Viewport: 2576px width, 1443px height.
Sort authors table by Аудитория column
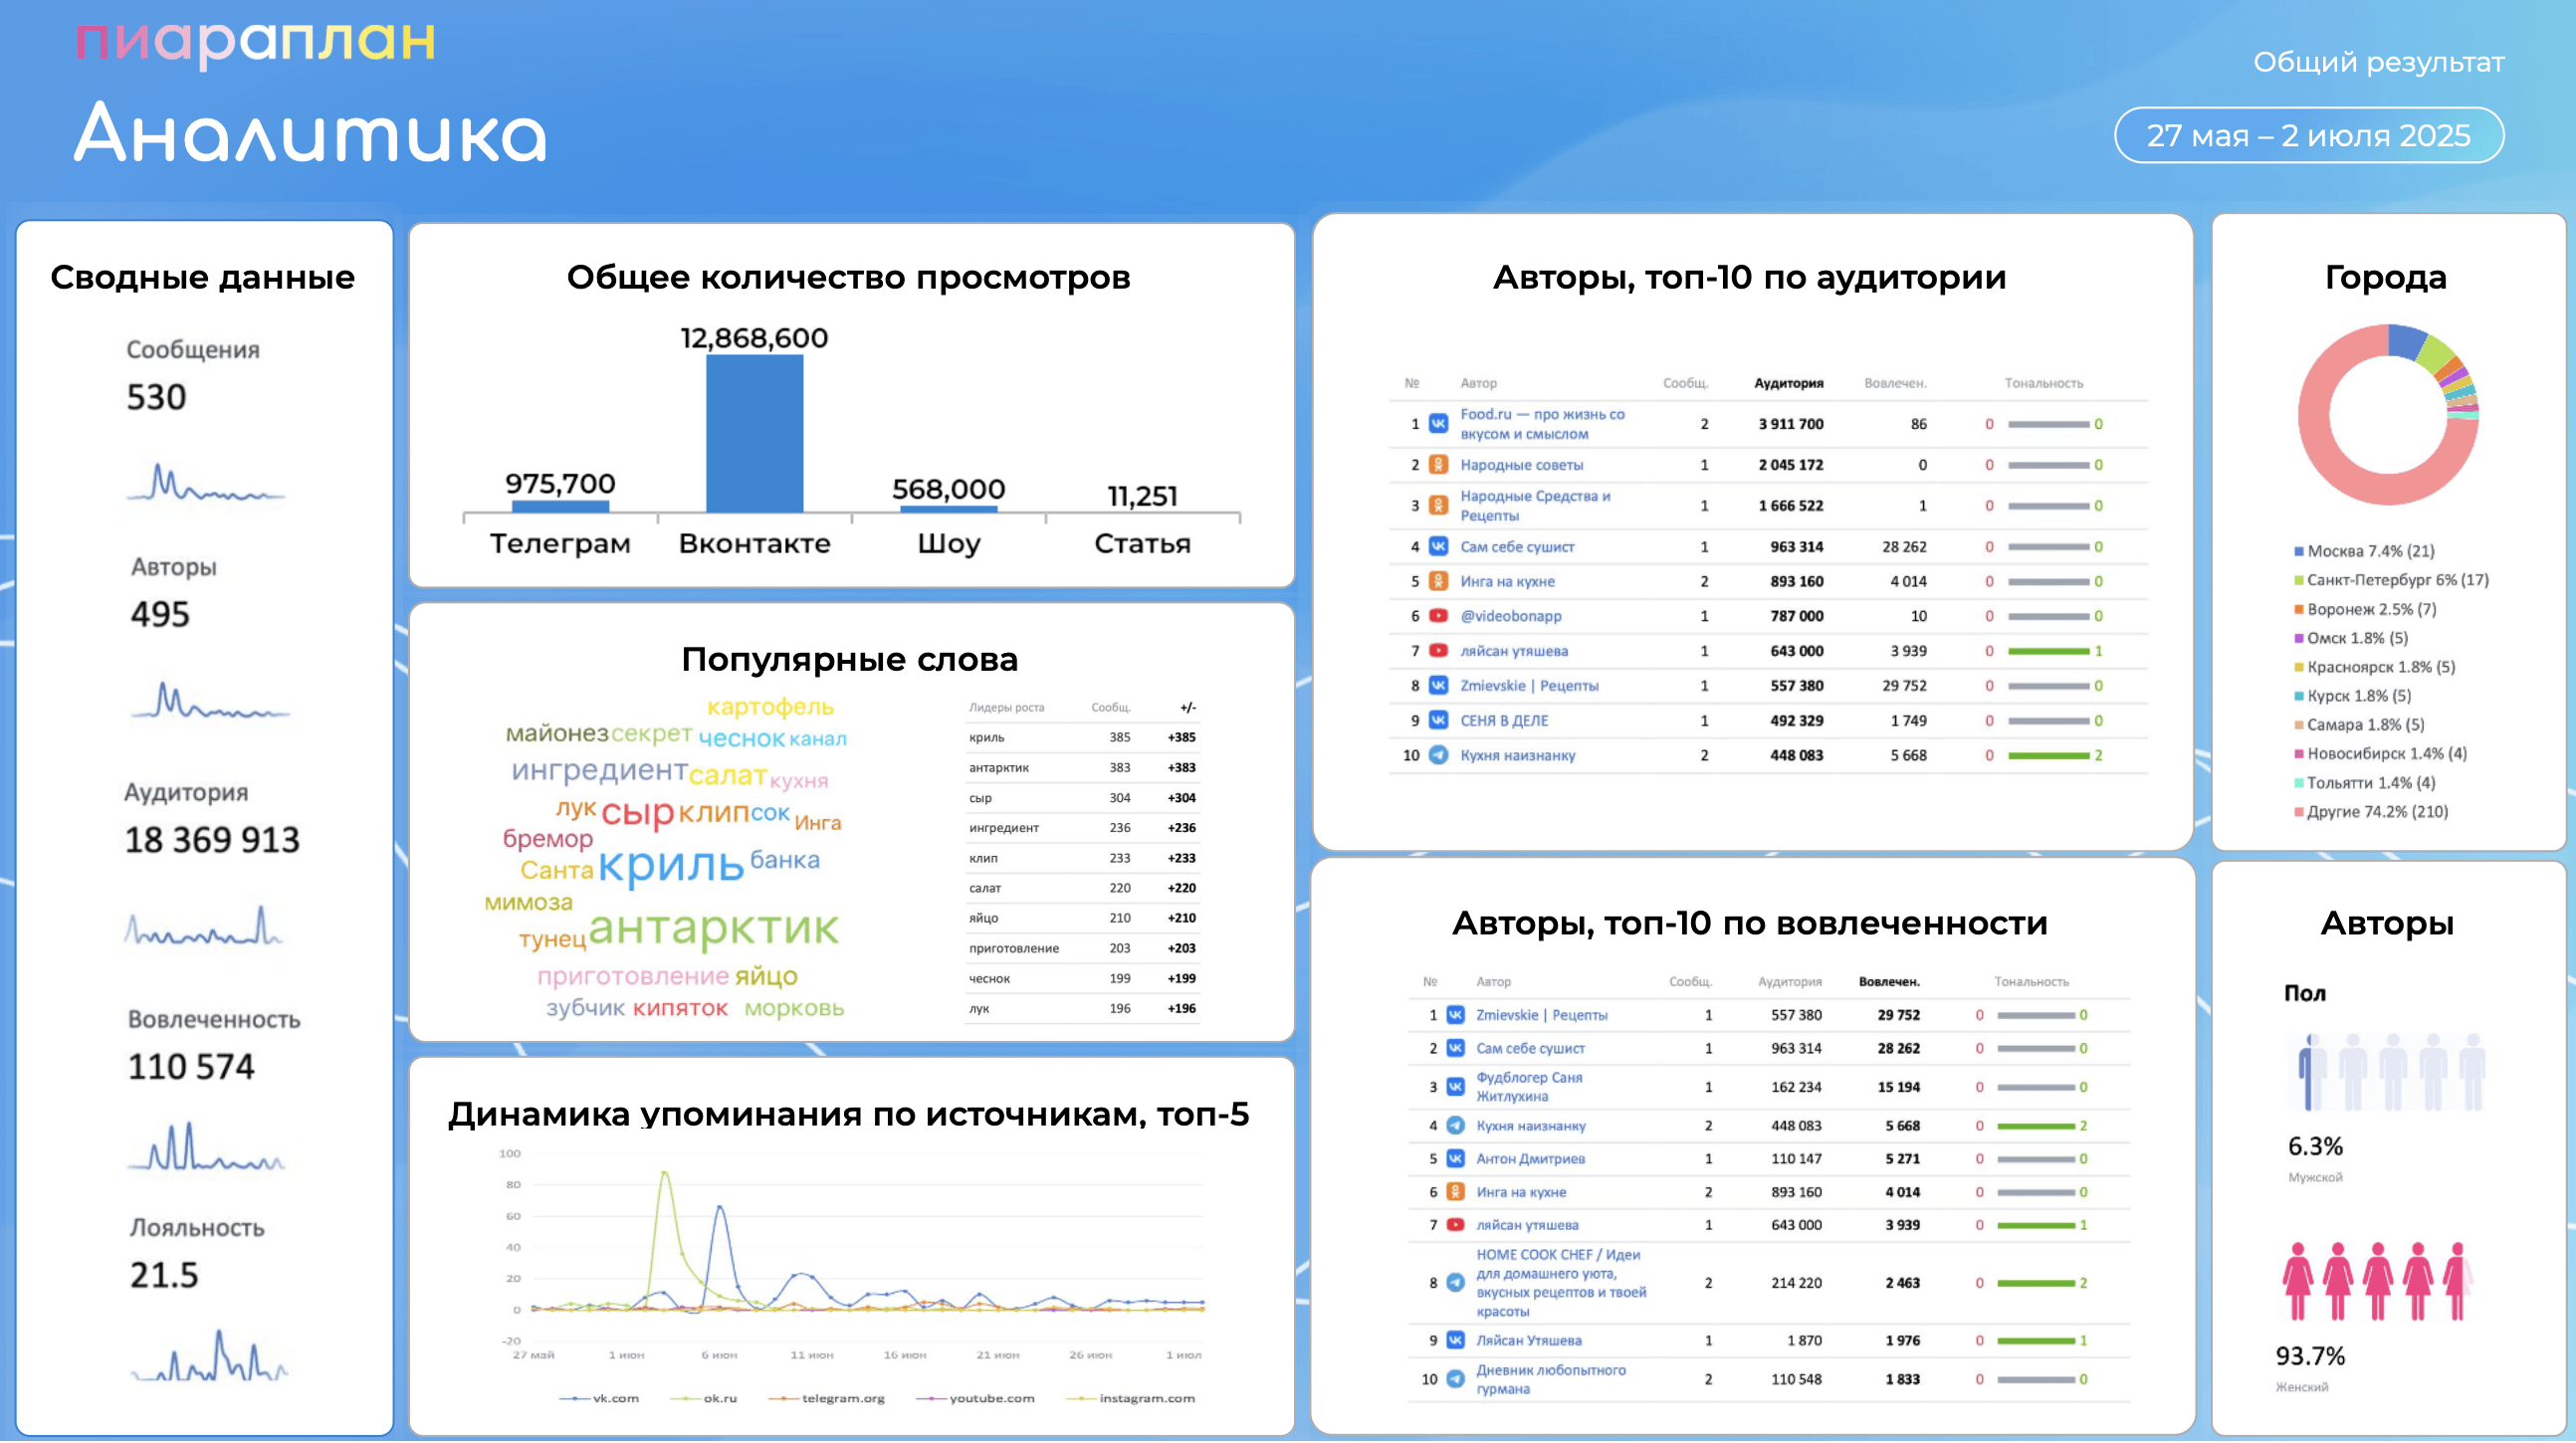coord(1788,383)
